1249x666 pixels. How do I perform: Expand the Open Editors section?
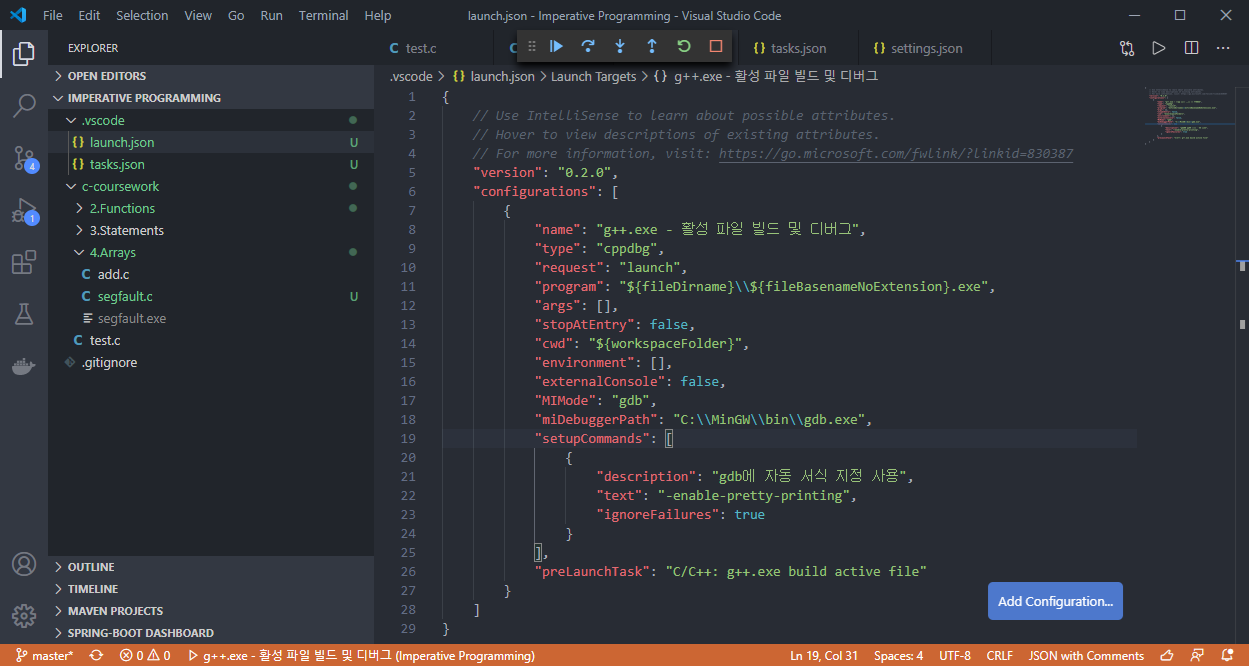(x=210, y=76)
